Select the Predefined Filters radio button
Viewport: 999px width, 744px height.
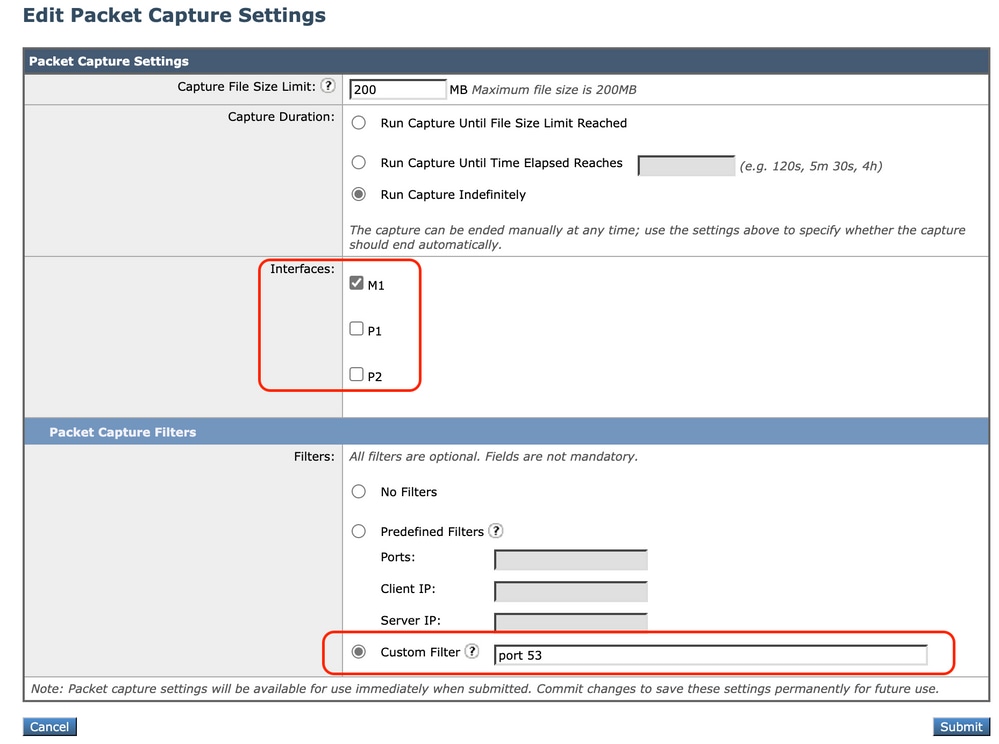point(359,531)
